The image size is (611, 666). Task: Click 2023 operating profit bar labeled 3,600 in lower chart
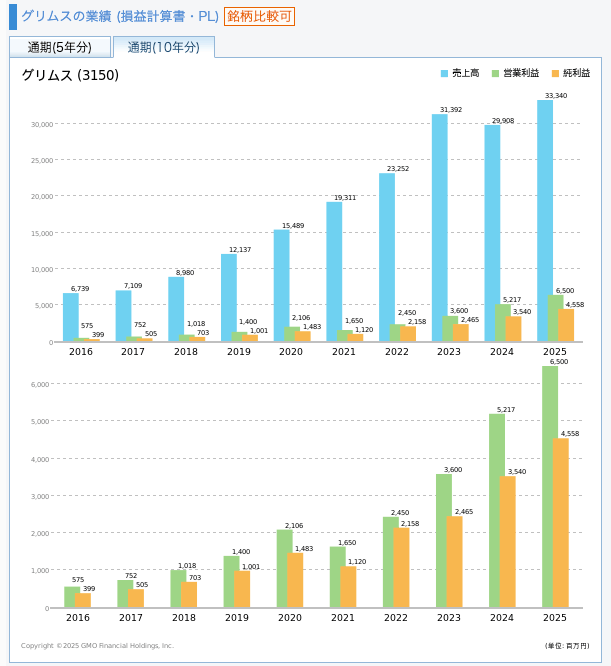pyautogui.click(x=443, y=540)
